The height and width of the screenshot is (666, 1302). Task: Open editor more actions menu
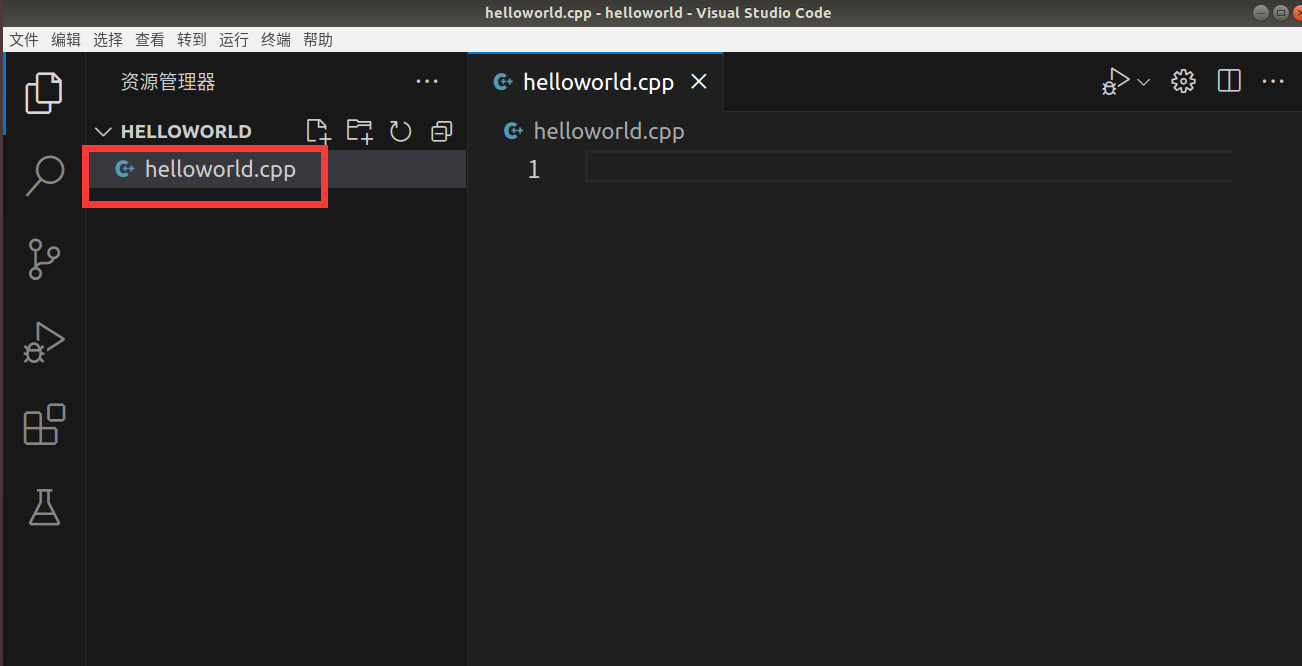(1273, 82)
